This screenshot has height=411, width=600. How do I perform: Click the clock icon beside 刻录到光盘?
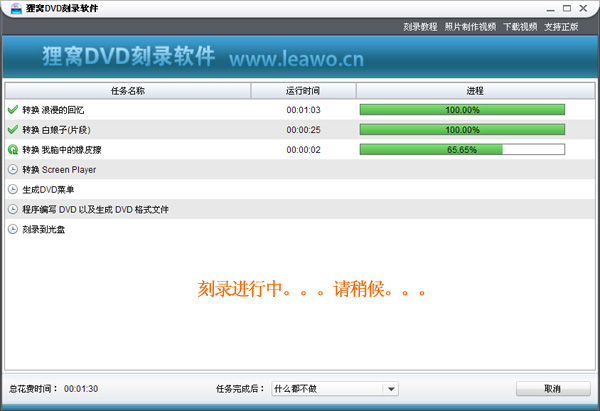coord(13,229)
